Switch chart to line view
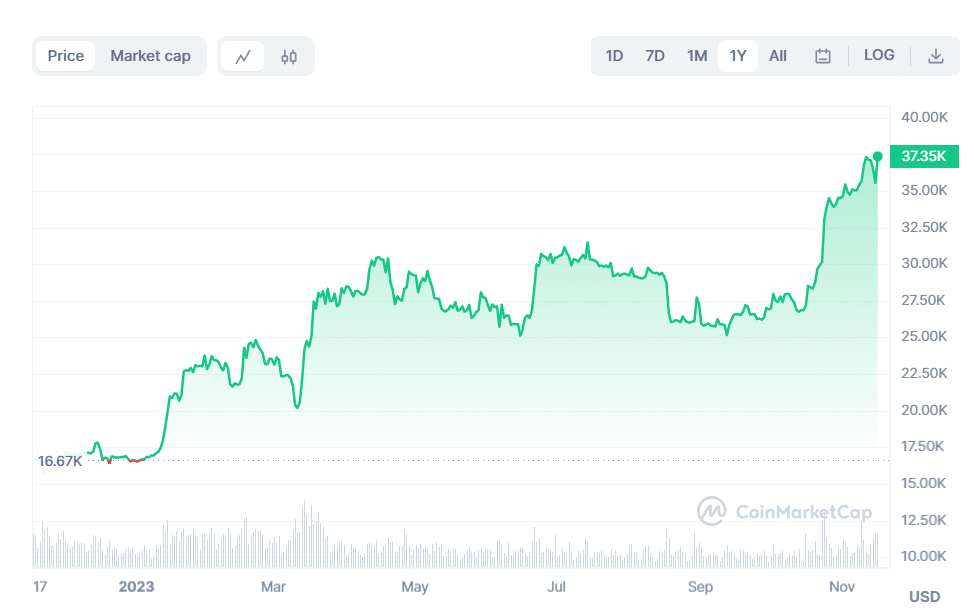Viewport: 974px width, 616px height. pos(245,55)
